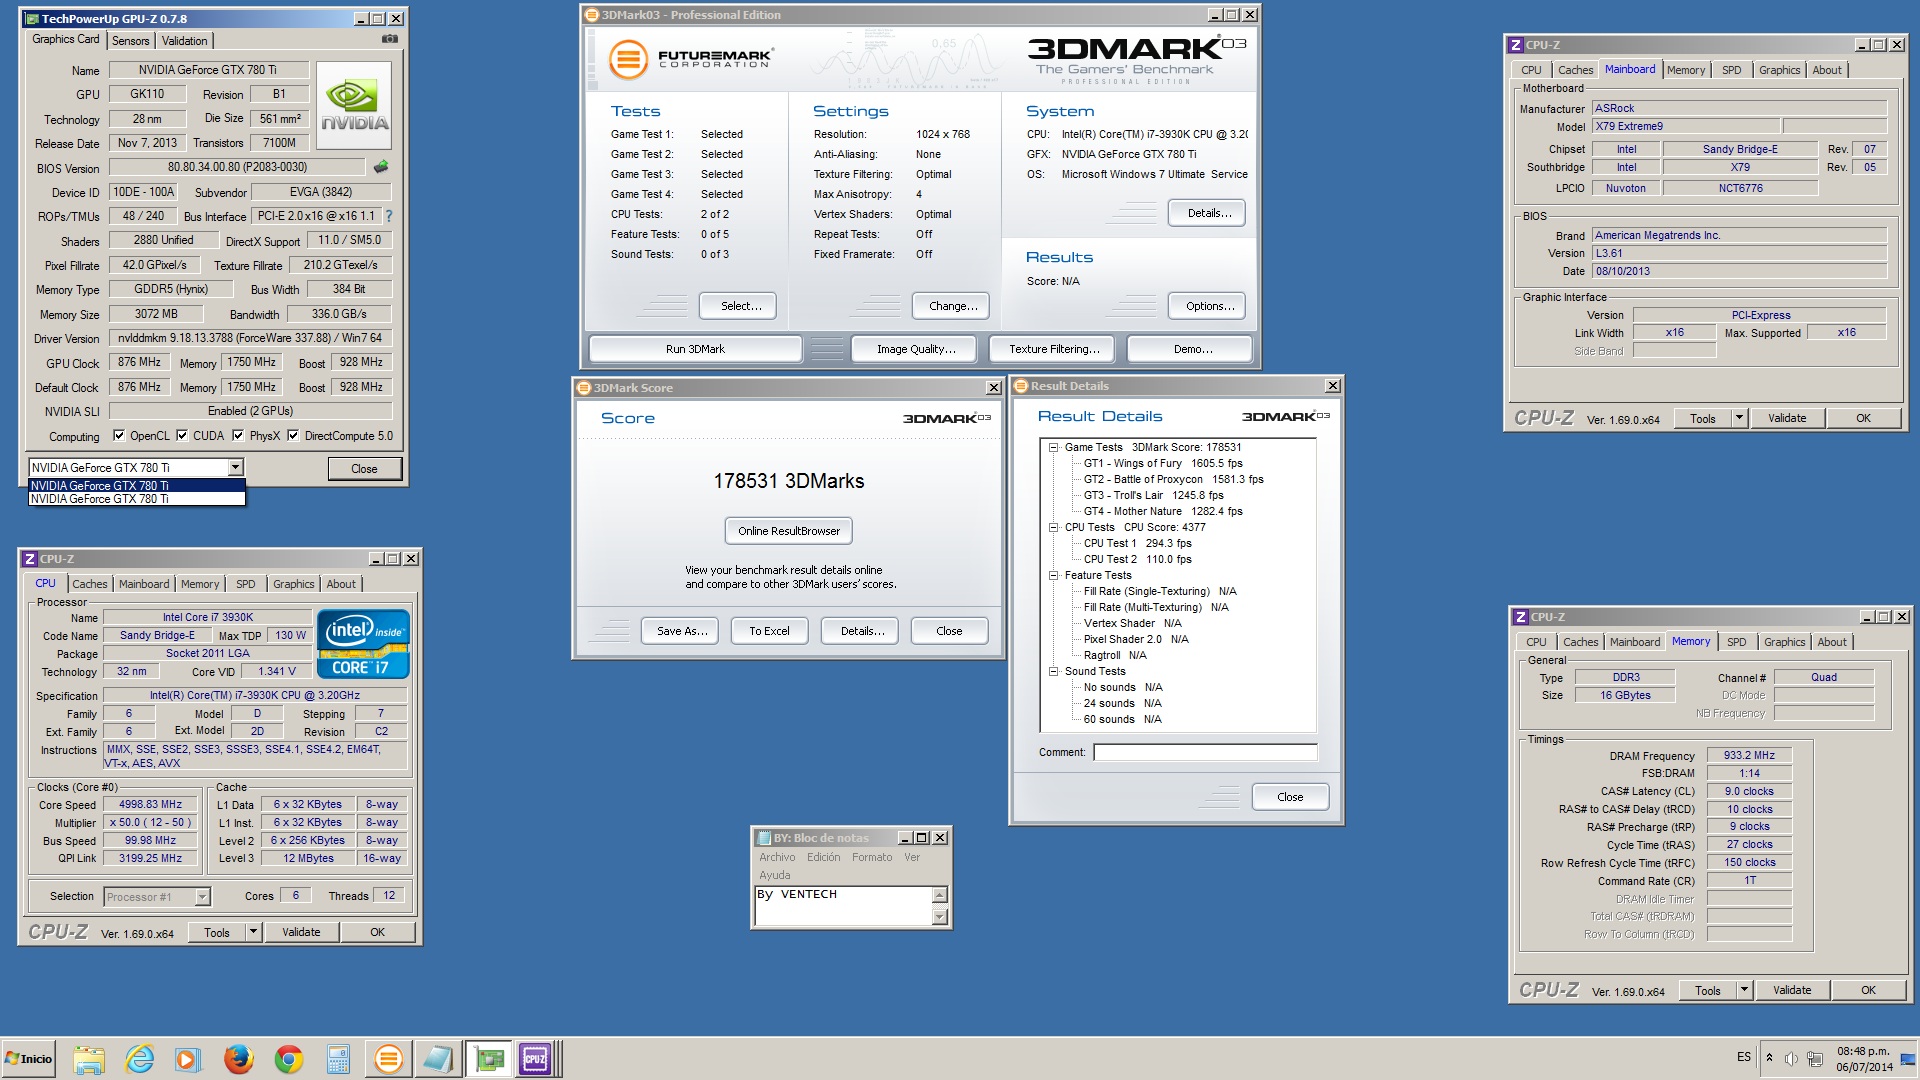This screenshot has width=1920, height=1080.
Task: Open the Inicio start menu
Action: 28,1059
